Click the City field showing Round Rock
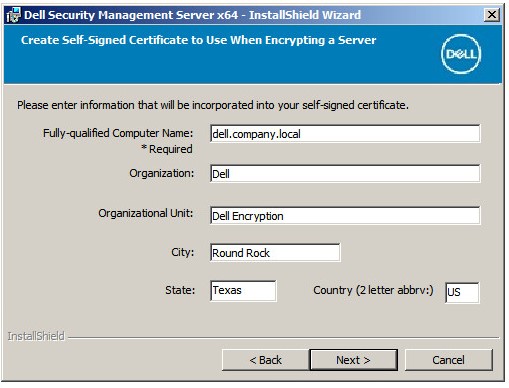509x388 pixels. pyautogui.click(x=275, y=253)
